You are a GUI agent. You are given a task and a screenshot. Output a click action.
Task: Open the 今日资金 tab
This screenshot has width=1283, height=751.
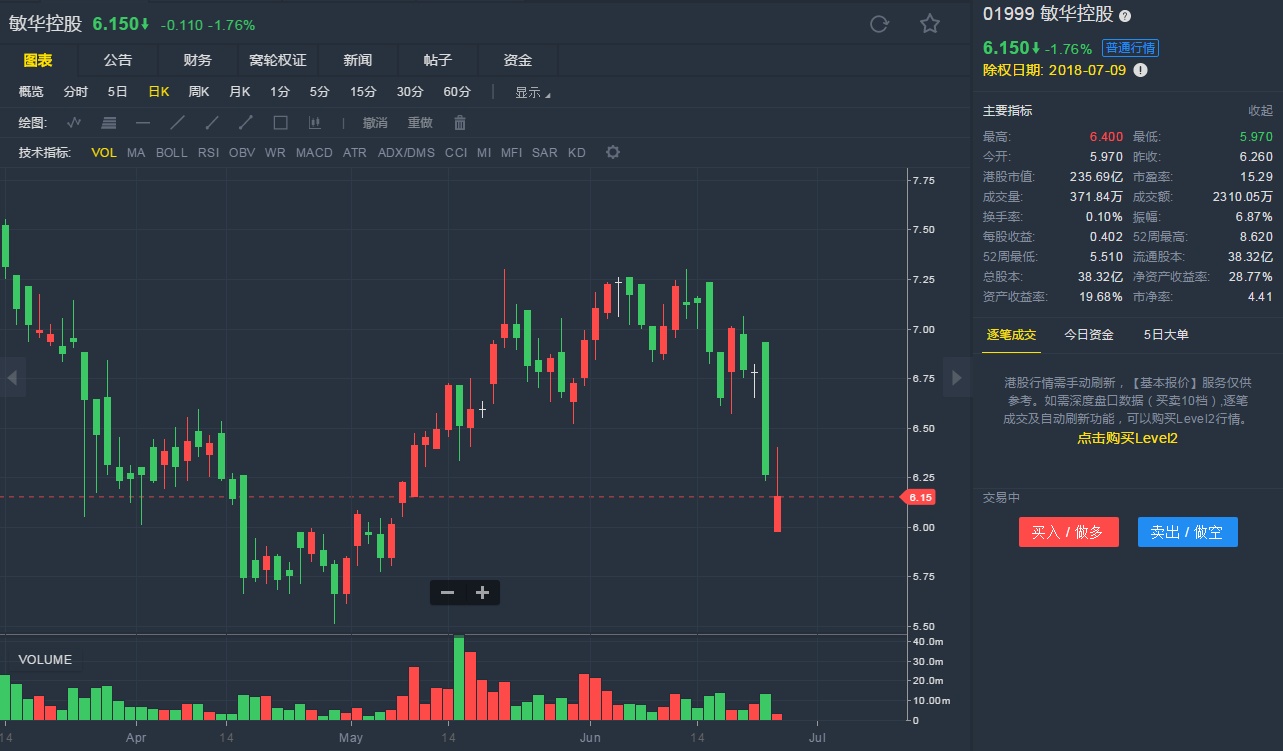click(1089, 335)
